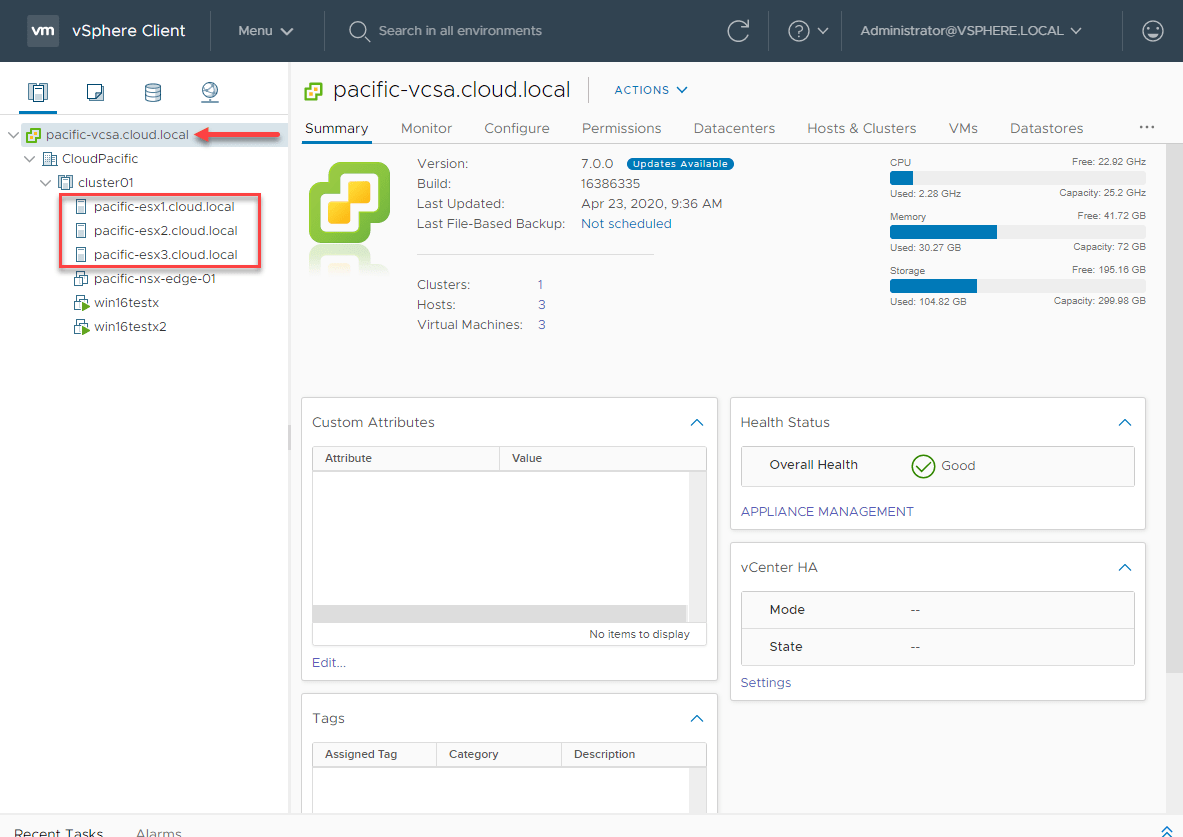
Task: Click Edit... under Custom Attributes
Action: tap(329, 663)
